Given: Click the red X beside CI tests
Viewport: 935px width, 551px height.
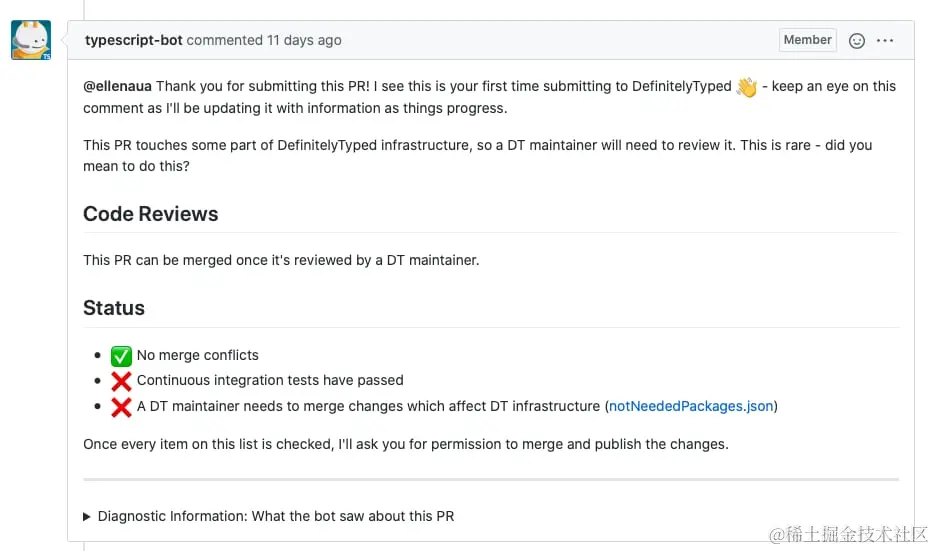Looking at the screenshot, I should coord(121,381).
